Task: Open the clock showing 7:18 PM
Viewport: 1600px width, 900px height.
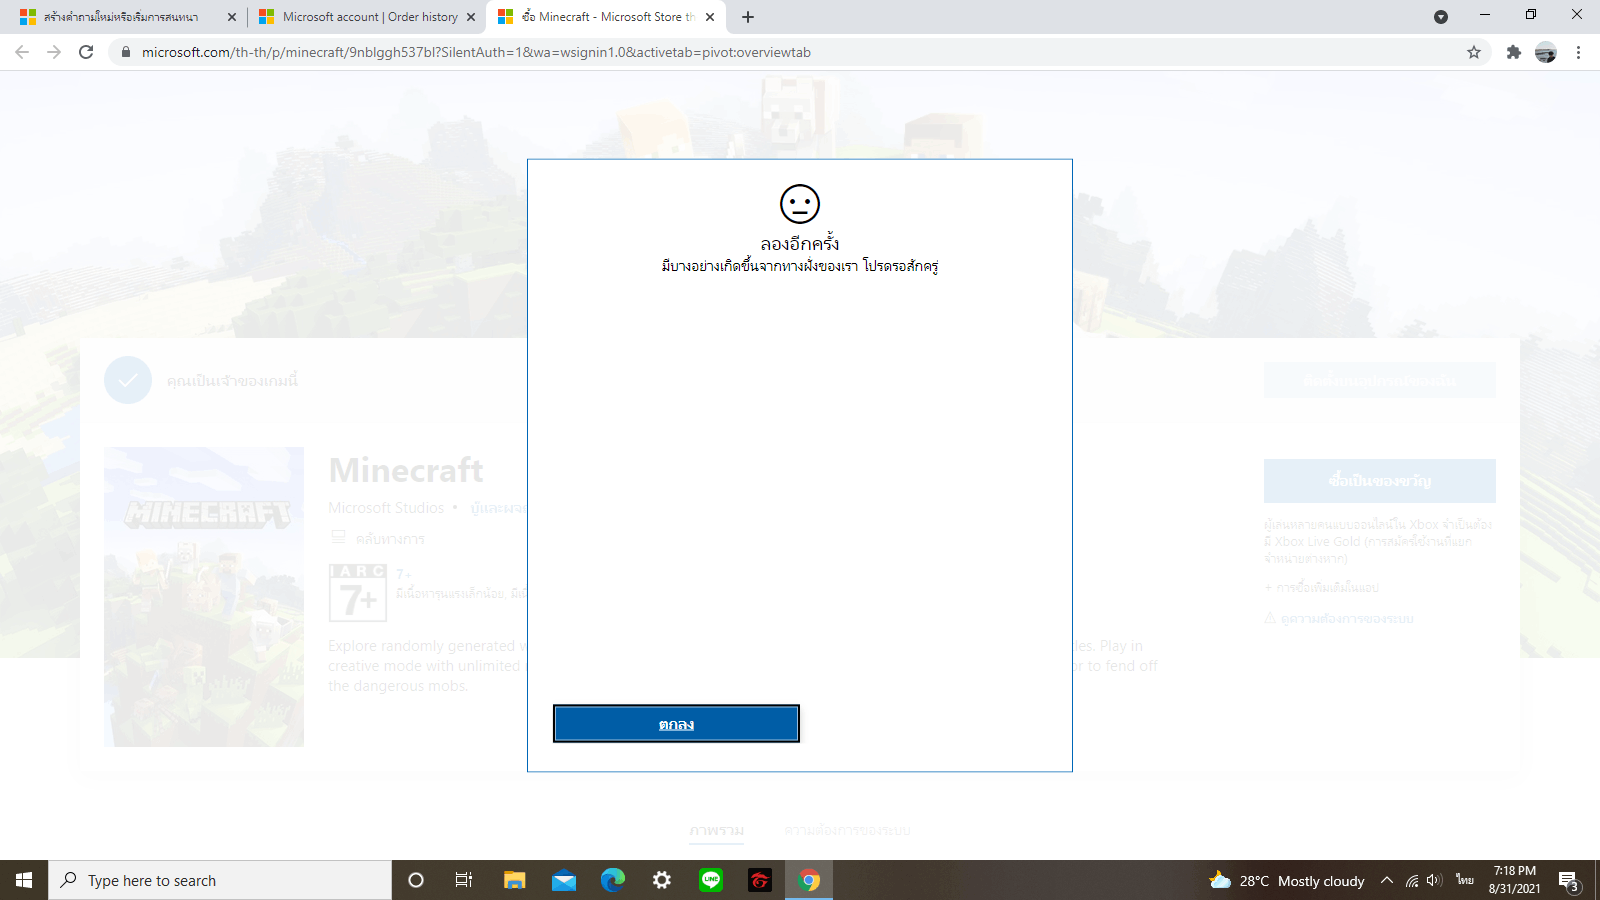Action: coord(1514,880)
